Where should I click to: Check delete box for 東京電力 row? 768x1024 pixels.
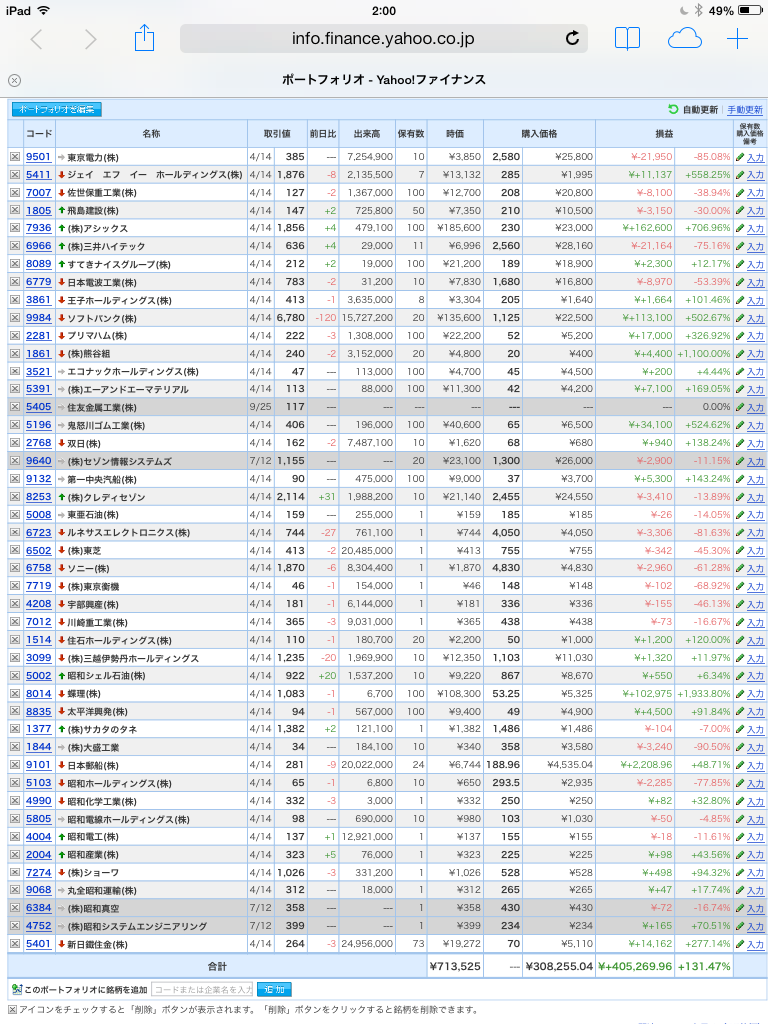point(15,157)
